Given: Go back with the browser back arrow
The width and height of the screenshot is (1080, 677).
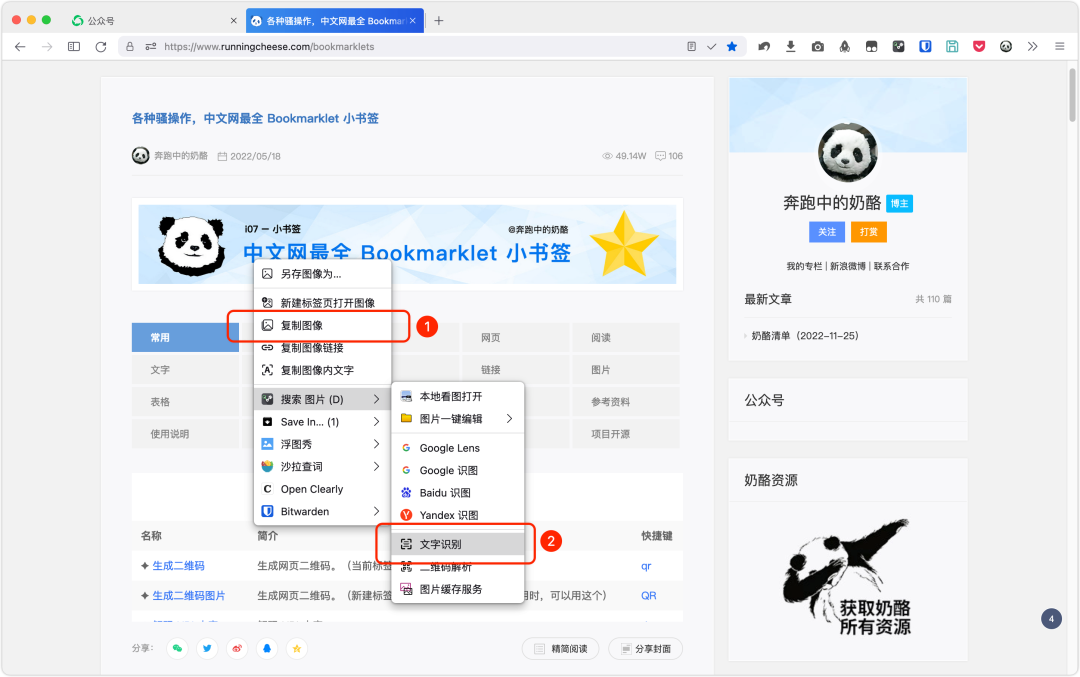Looking at the screenshot, I should click(20, 47).
